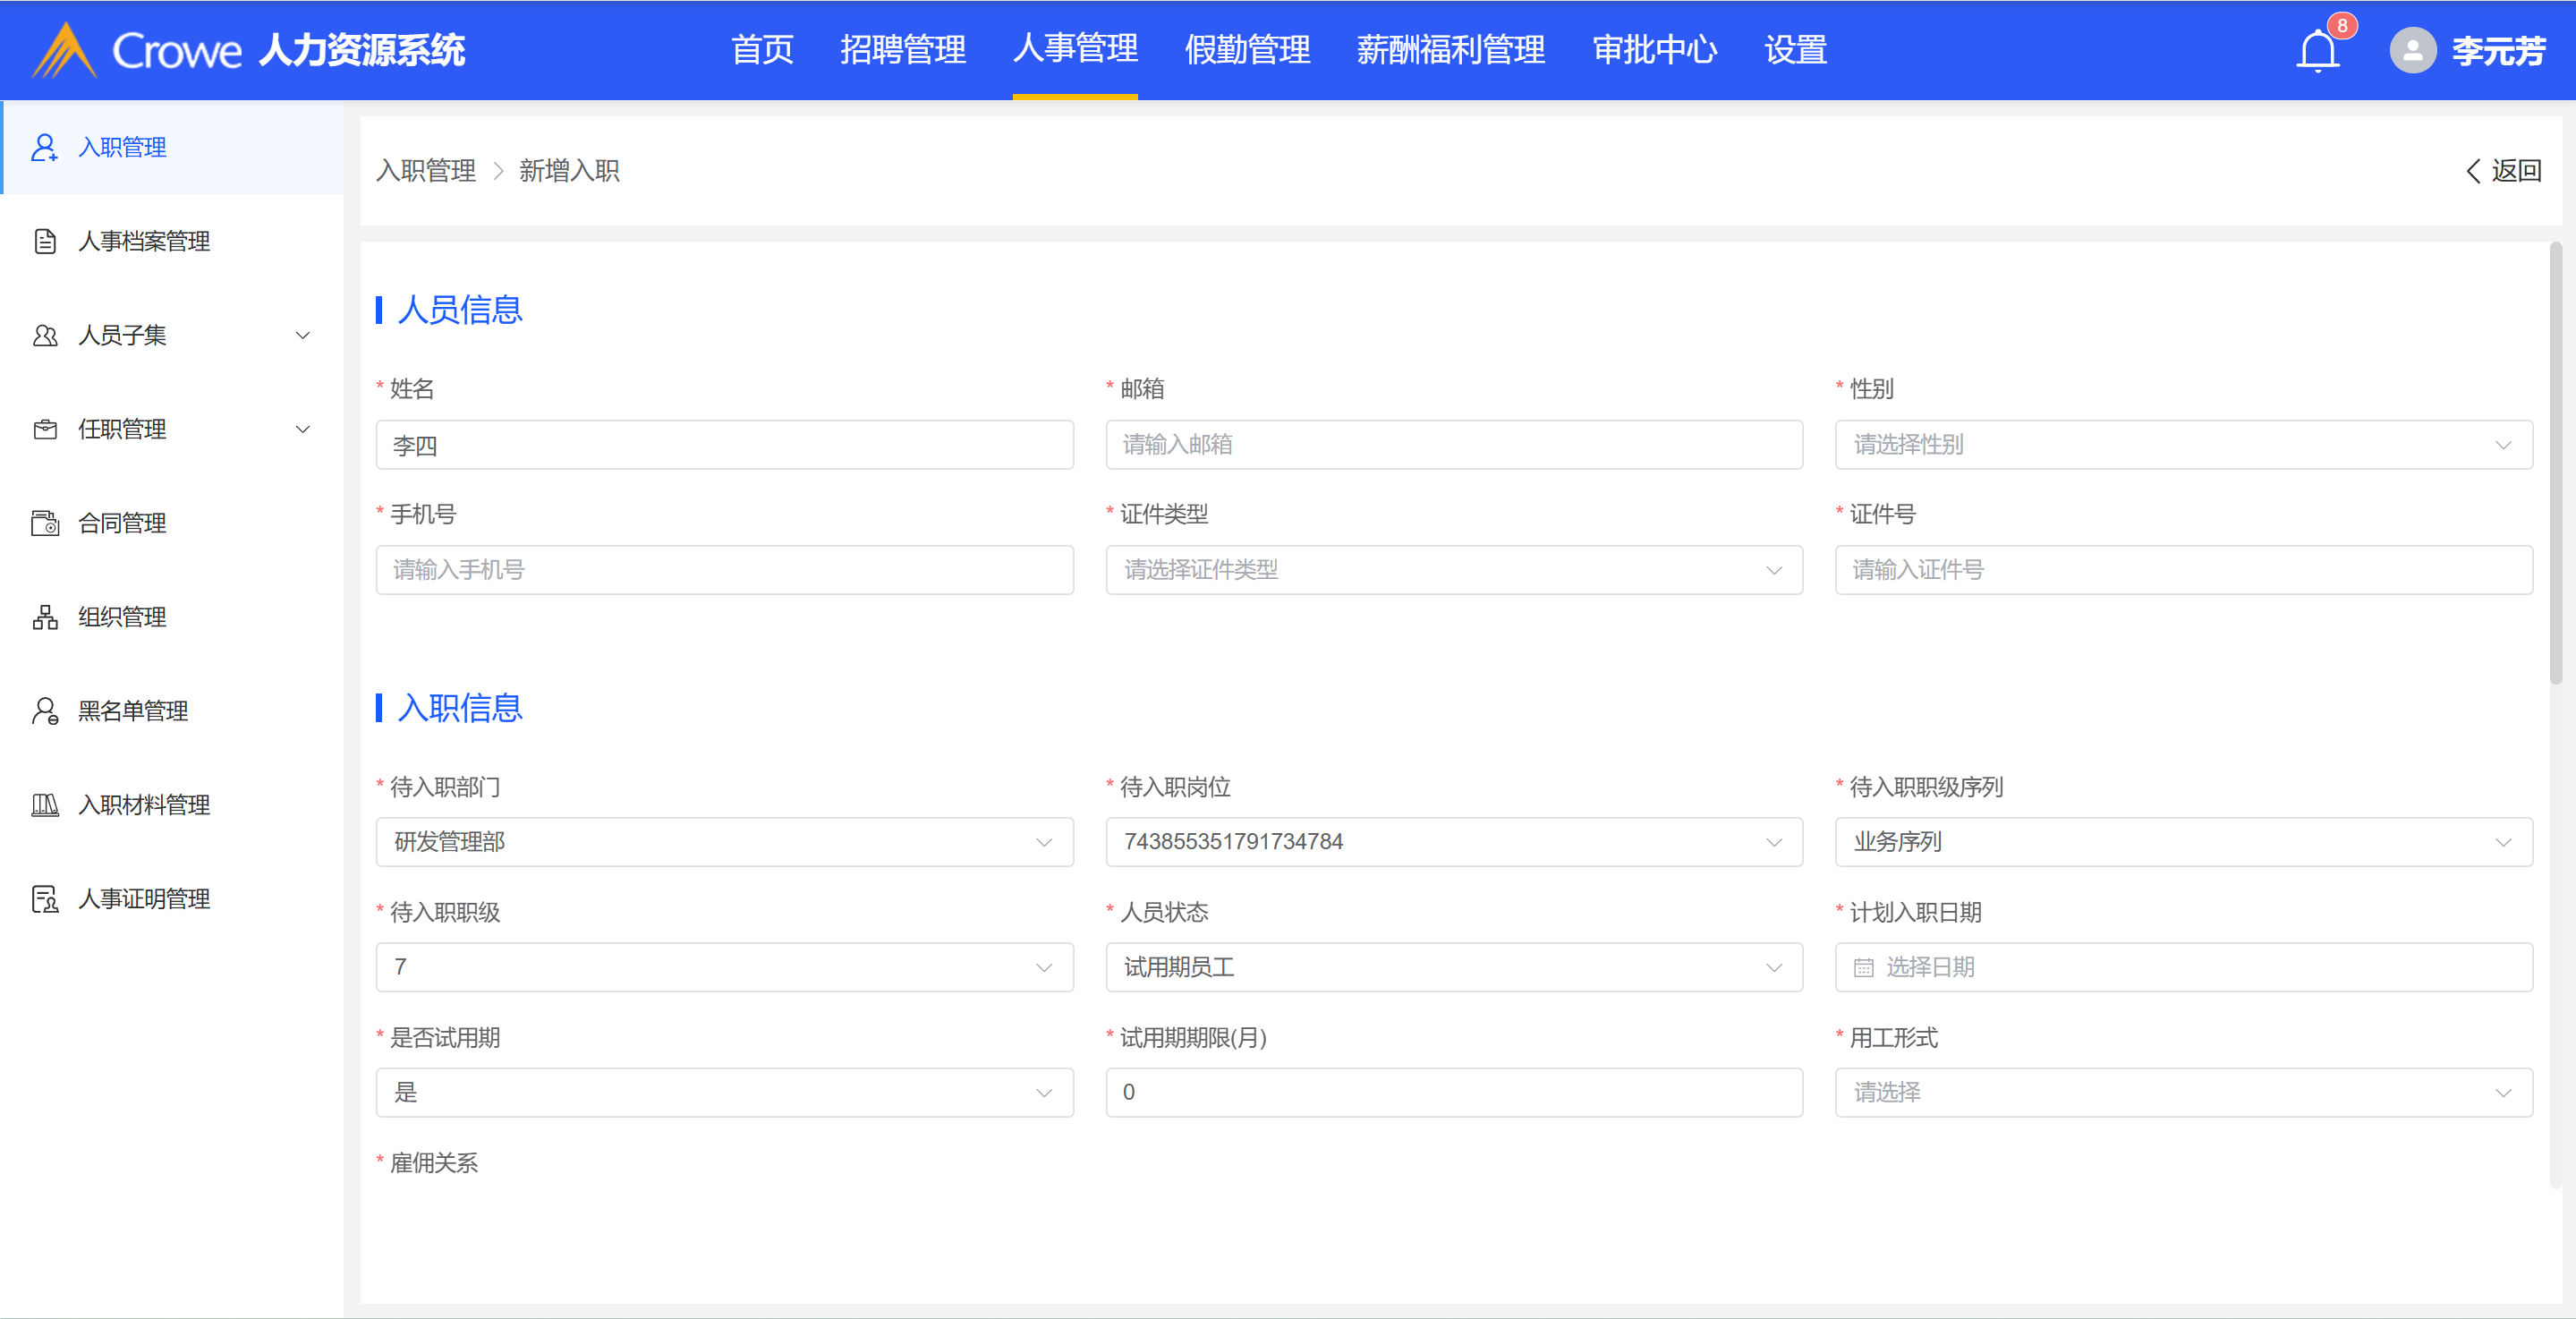Click the user avatar icon
This screenshot has width=2576, height=1319.
pos(2412,50)
